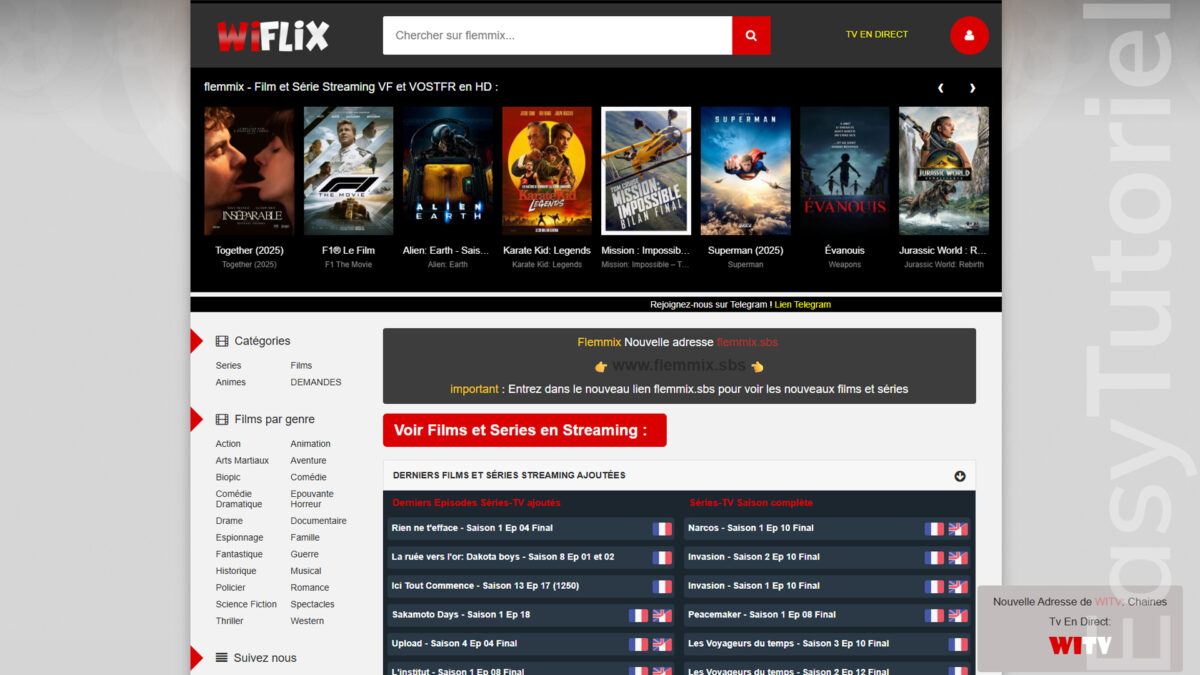The image size is (1200, 675).
Task: Click French flag on Voyageurs du temps Saison 3
Action: tap(958, 644)
